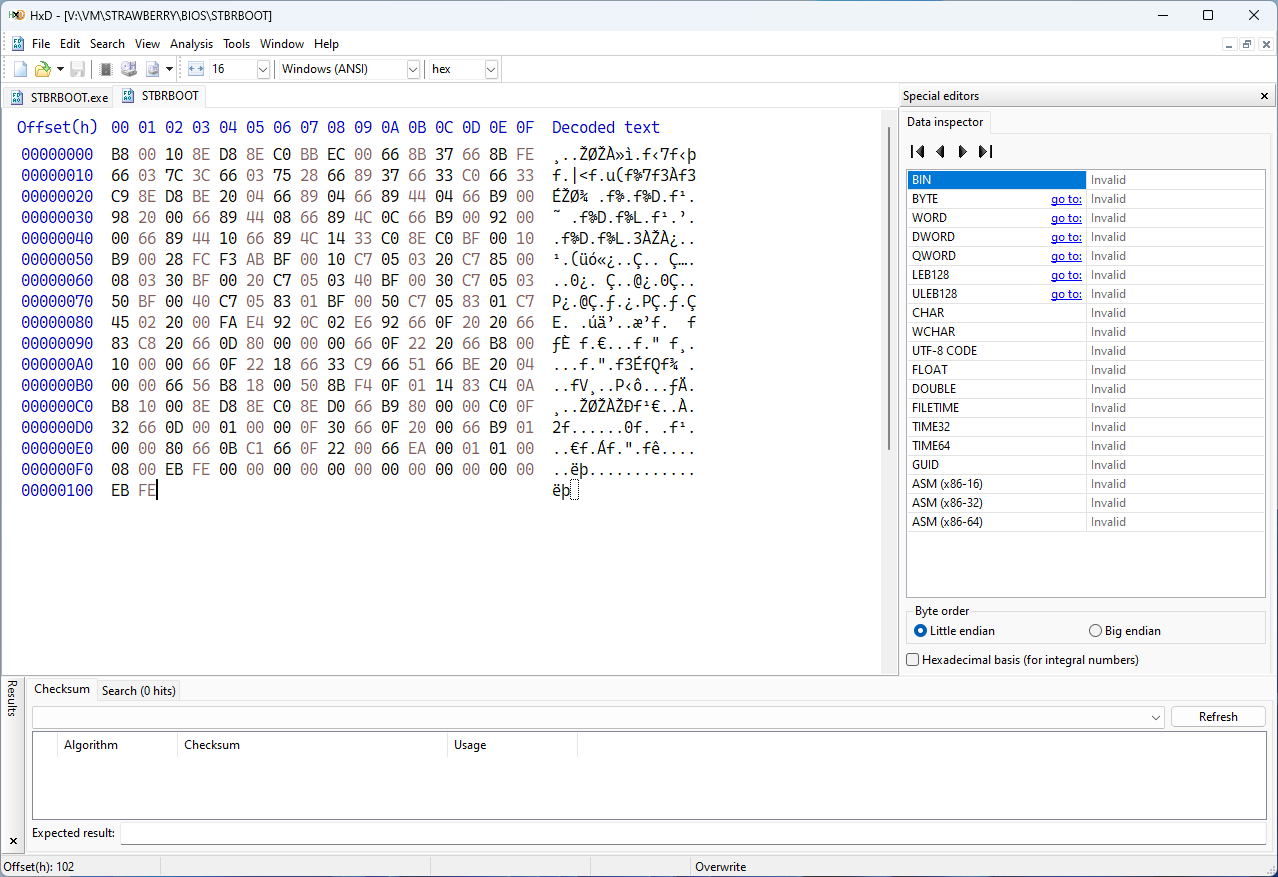
Task: Open the Analysis menu
Action: point(191,44)
